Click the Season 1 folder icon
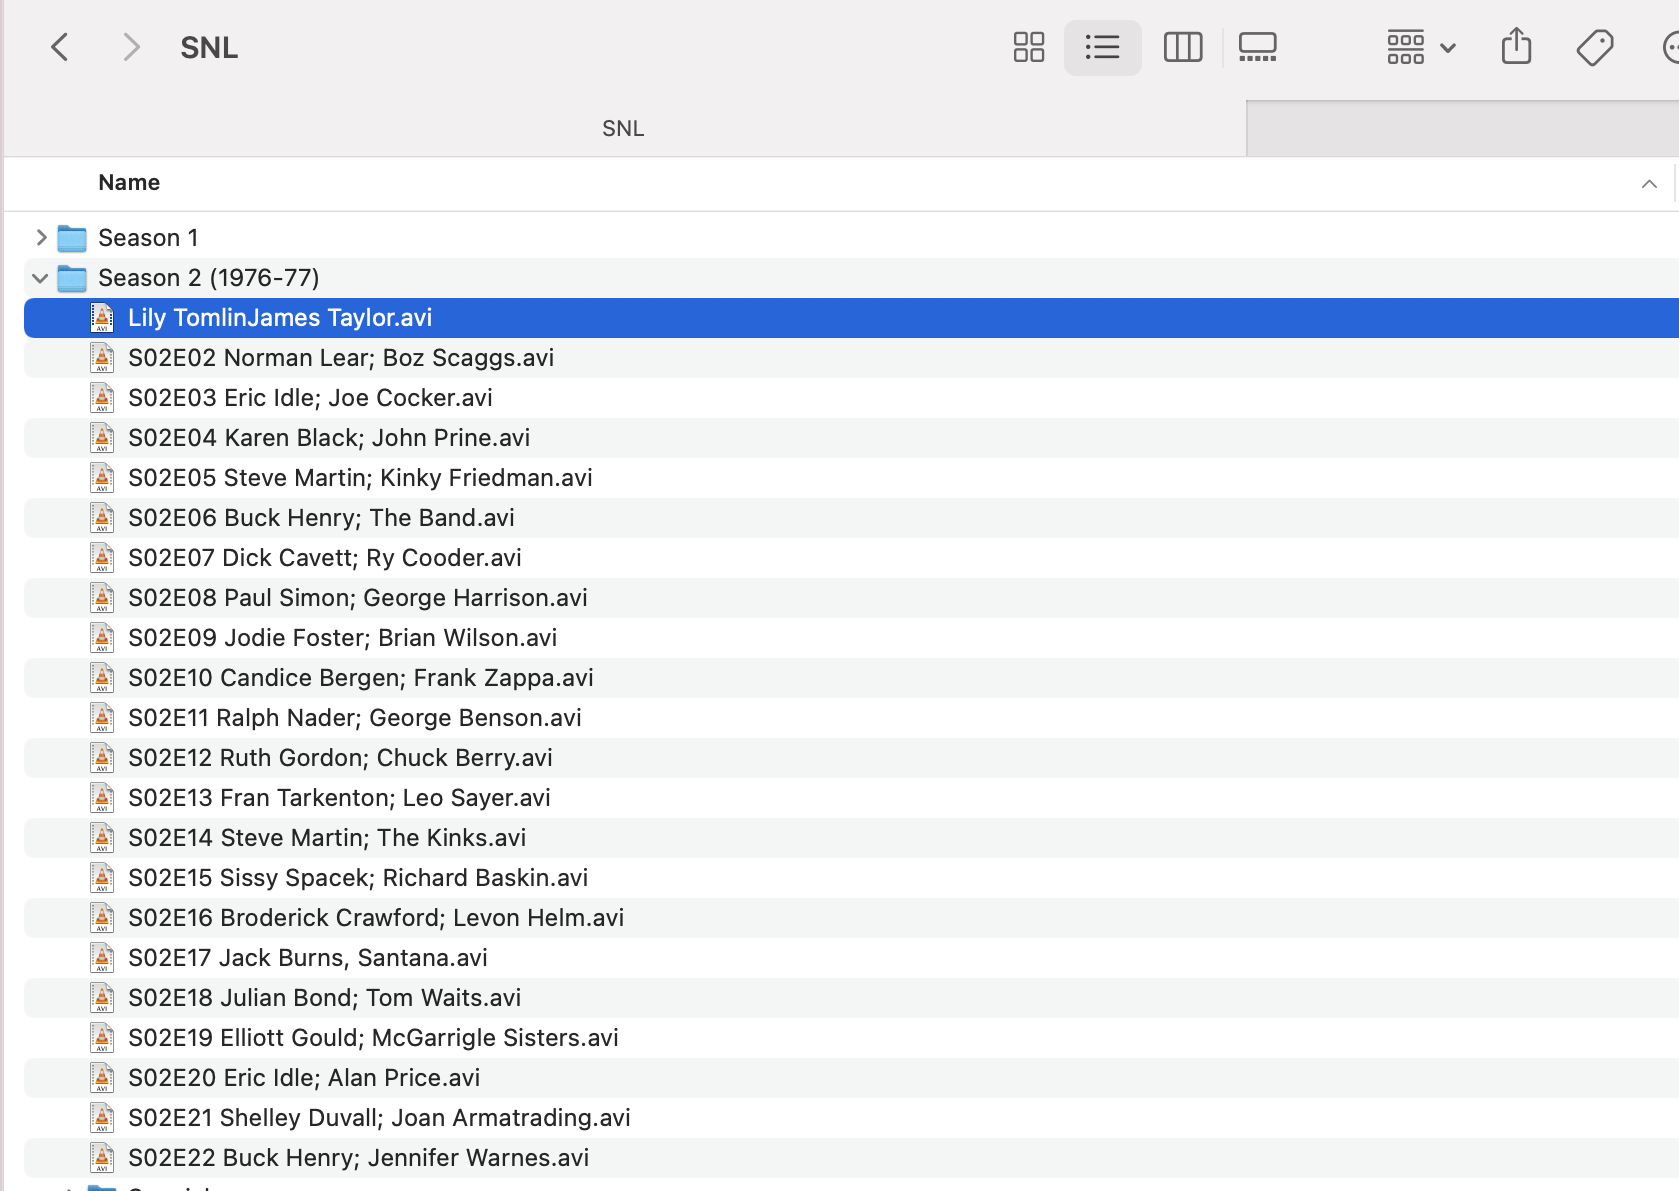This screenshot has width=1679, height=1191. pyautogui.click(x=72, y=238)
